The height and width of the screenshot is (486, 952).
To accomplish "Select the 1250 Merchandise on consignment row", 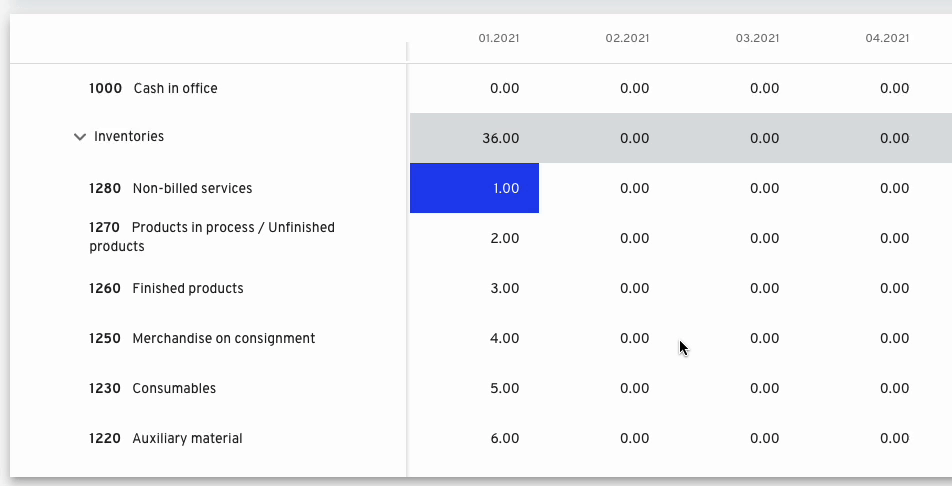I will [x=202, y=338].
